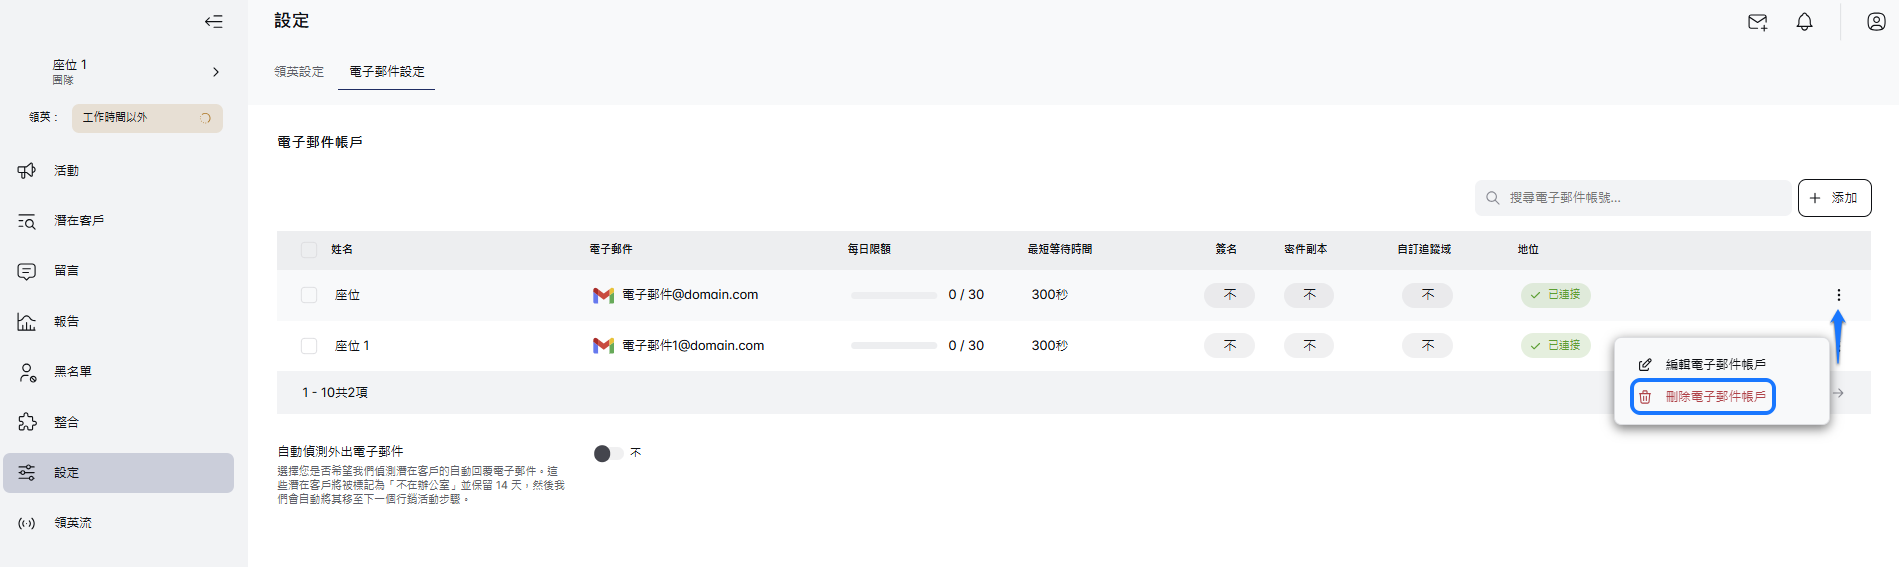Click the 添加 add button
1899x567 pixels.
click(x=1834, y=198)
